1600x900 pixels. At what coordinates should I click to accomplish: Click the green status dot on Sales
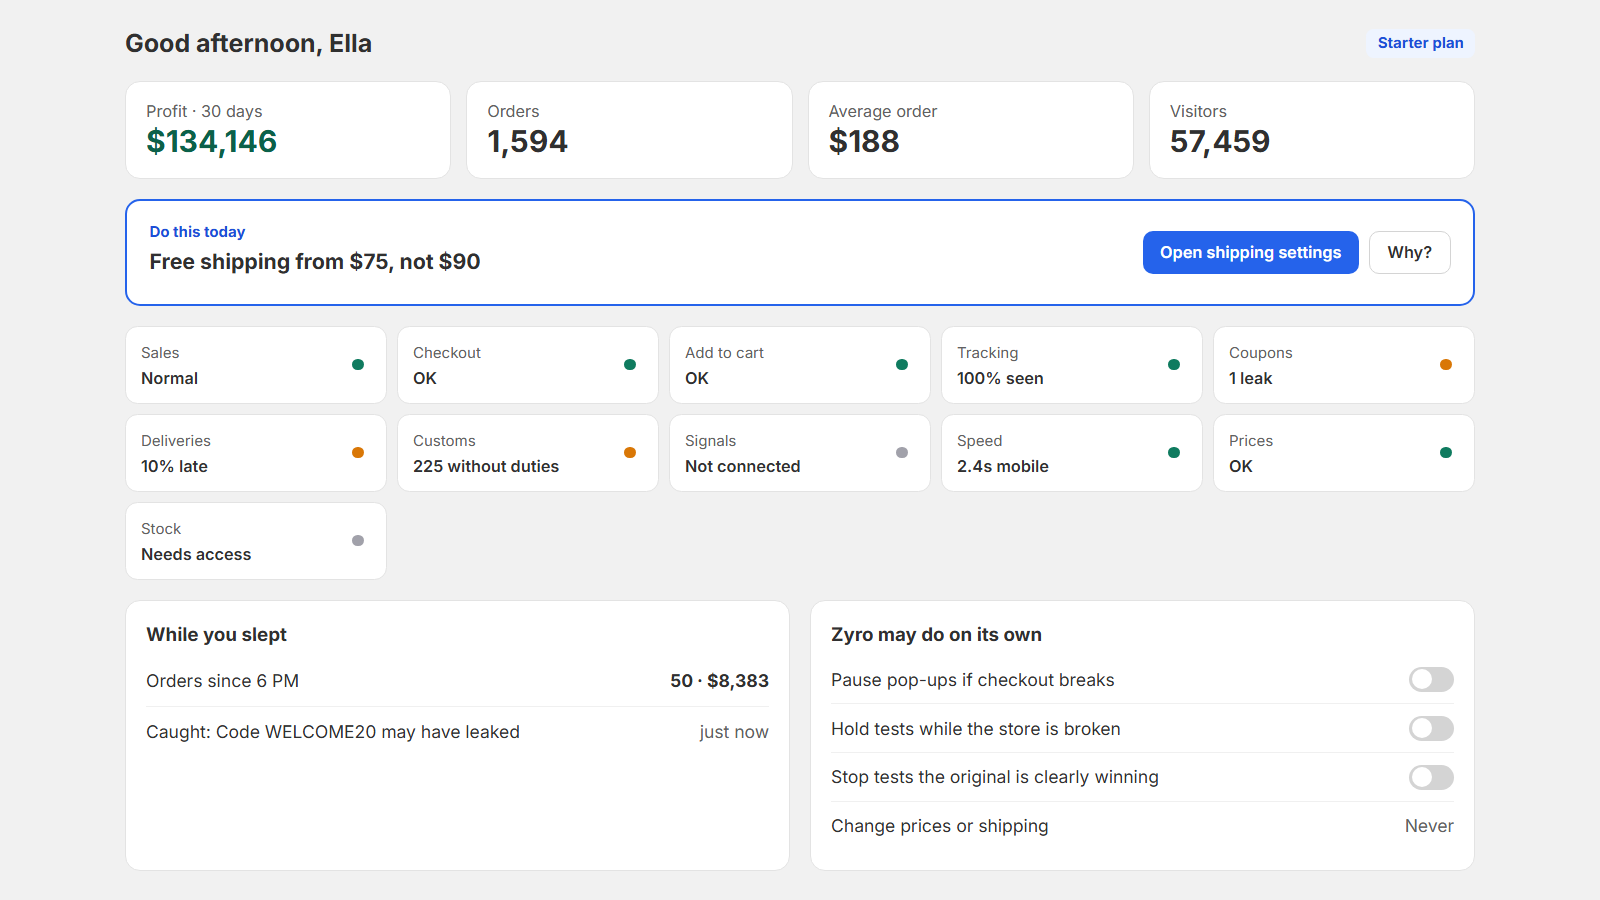pos(358,365)
